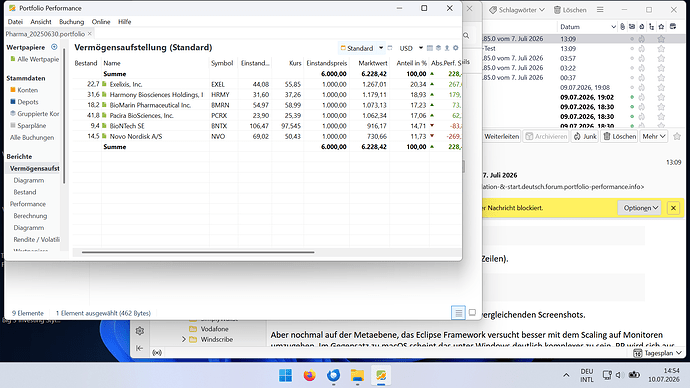
Task: Show hidden system tray icons chevron
Action: pos(566,375)
